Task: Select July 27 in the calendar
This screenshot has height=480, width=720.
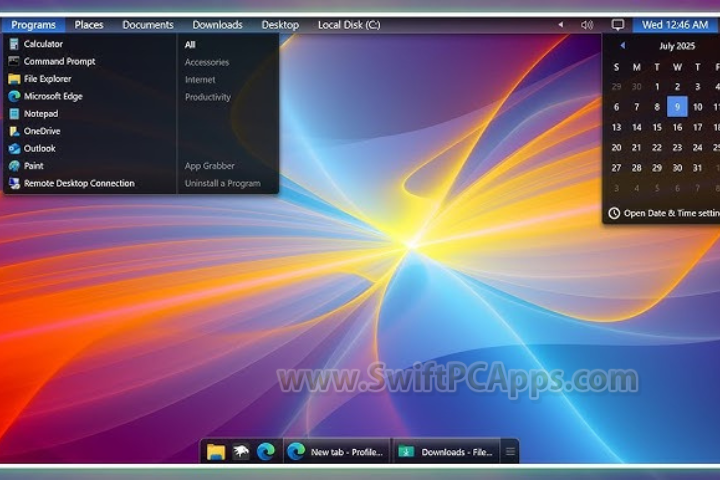Action: 617,168
